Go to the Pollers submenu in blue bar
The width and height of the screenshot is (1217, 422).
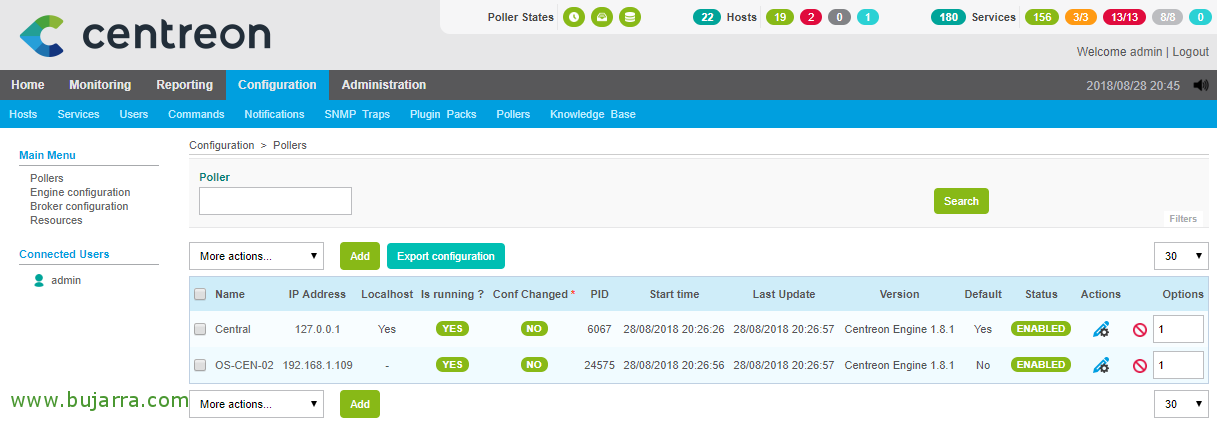tap(513, 114)
